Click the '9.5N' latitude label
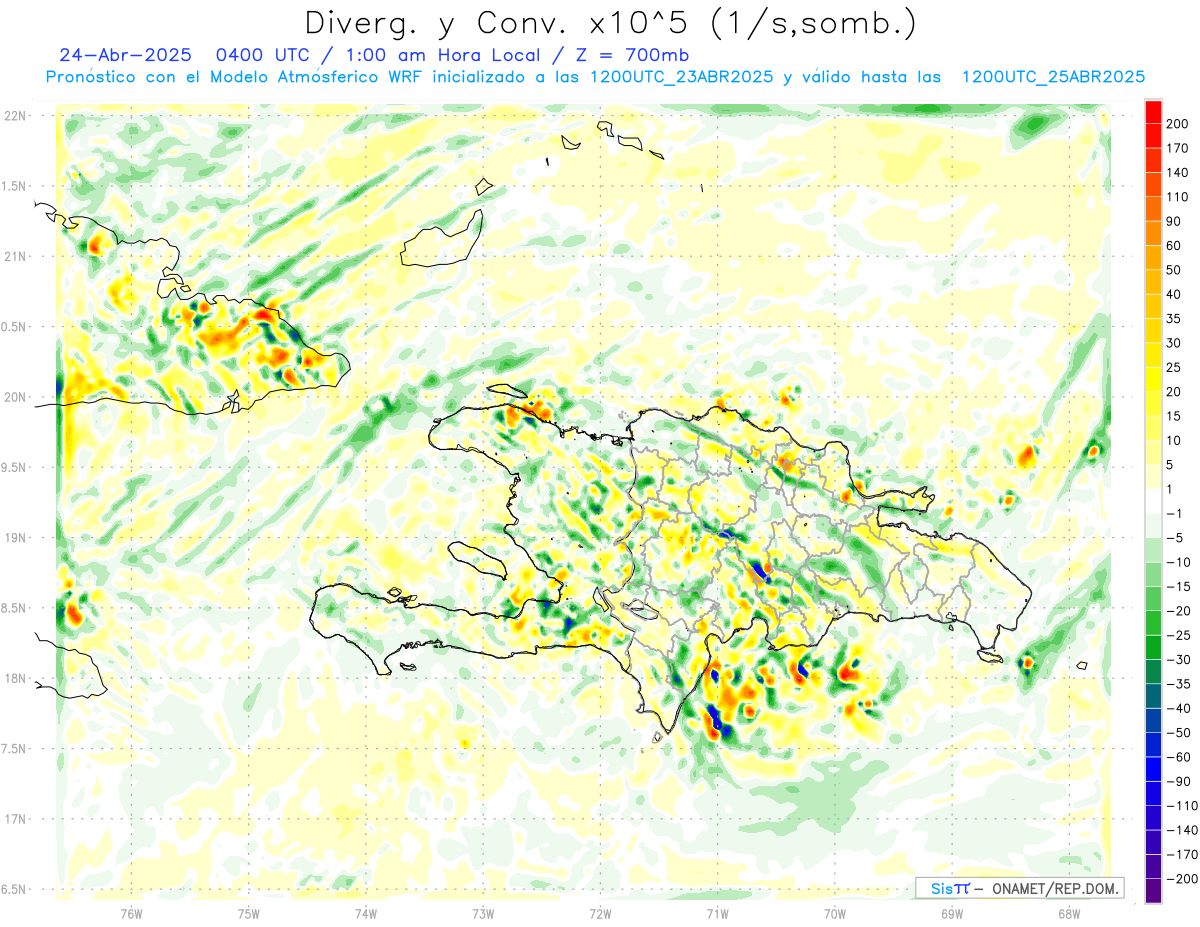The width and height of the screenshot is (1200, 927). point(14,468)
